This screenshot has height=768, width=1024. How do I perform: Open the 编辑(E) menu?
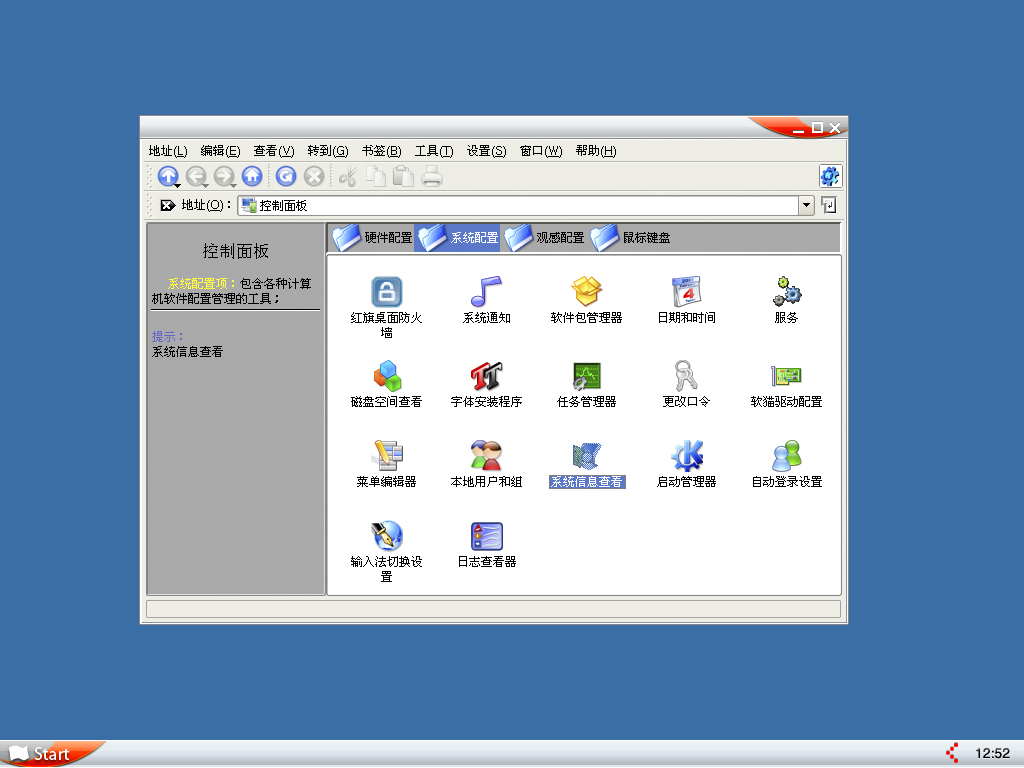pyautogui.click(x=220, y=151)
